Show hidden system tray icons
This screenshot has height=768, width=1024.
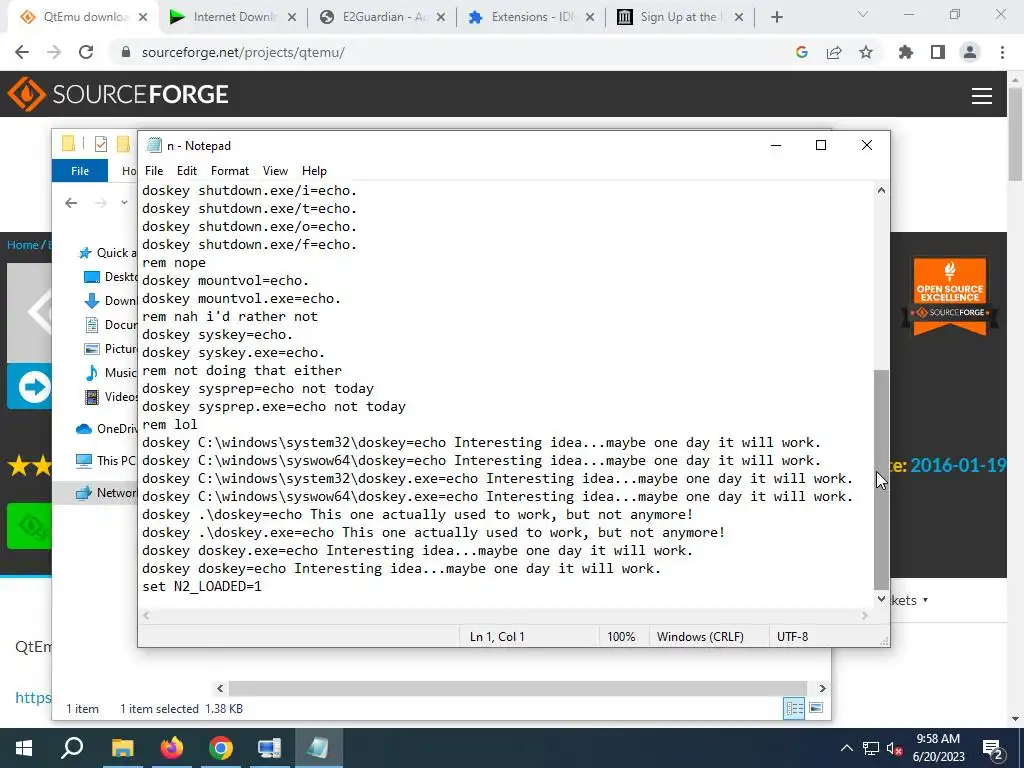pos(846,748)
